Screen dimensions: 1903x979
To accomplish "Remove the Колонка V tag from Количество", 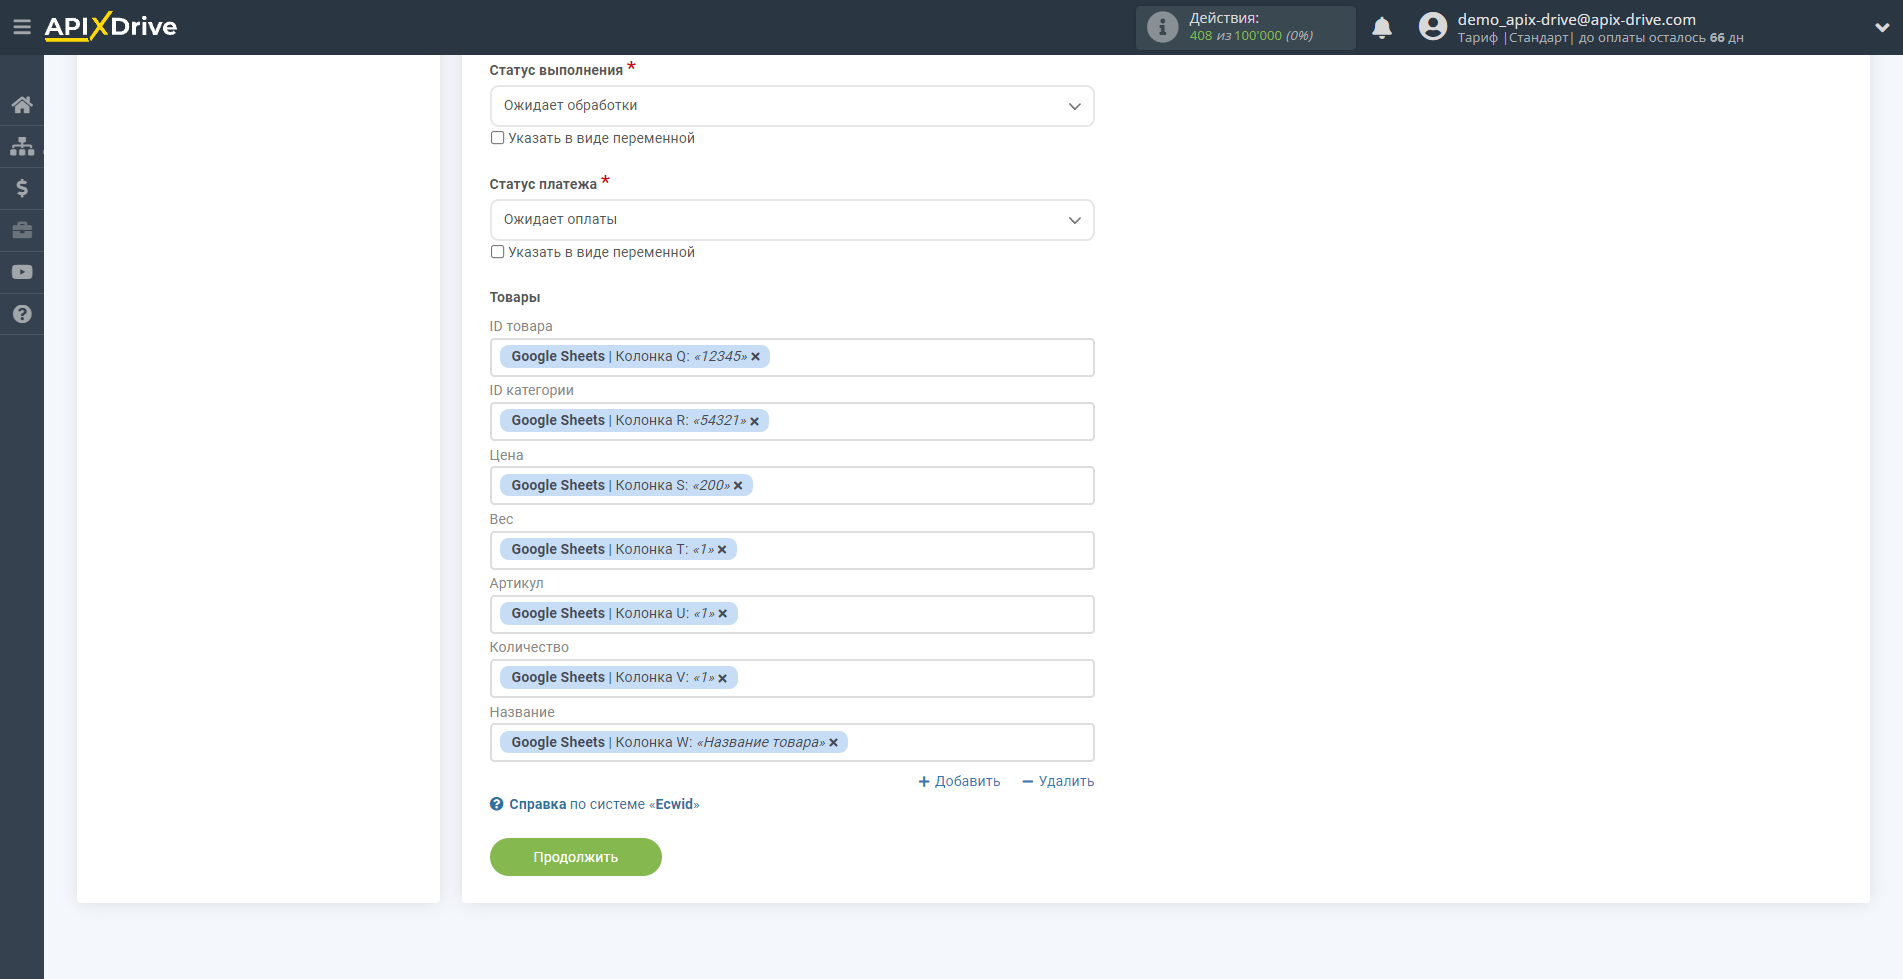I will click(723, 678).
